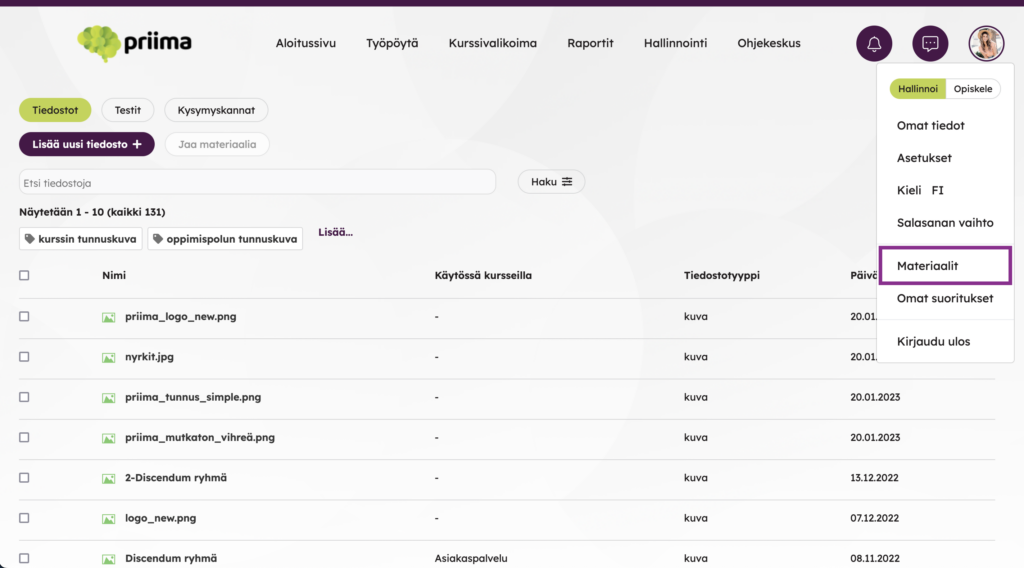Click Jaa materiaalia button
The width and height of the screenshot is (1024, 568).
[217, 144]
